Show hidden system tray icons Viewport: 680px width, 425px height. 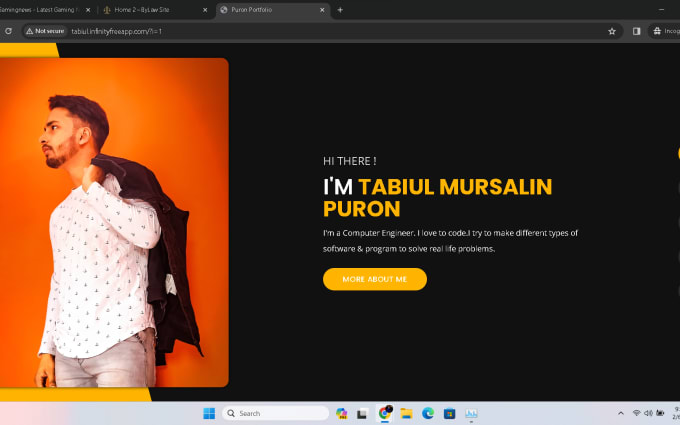tap(621, 413)
